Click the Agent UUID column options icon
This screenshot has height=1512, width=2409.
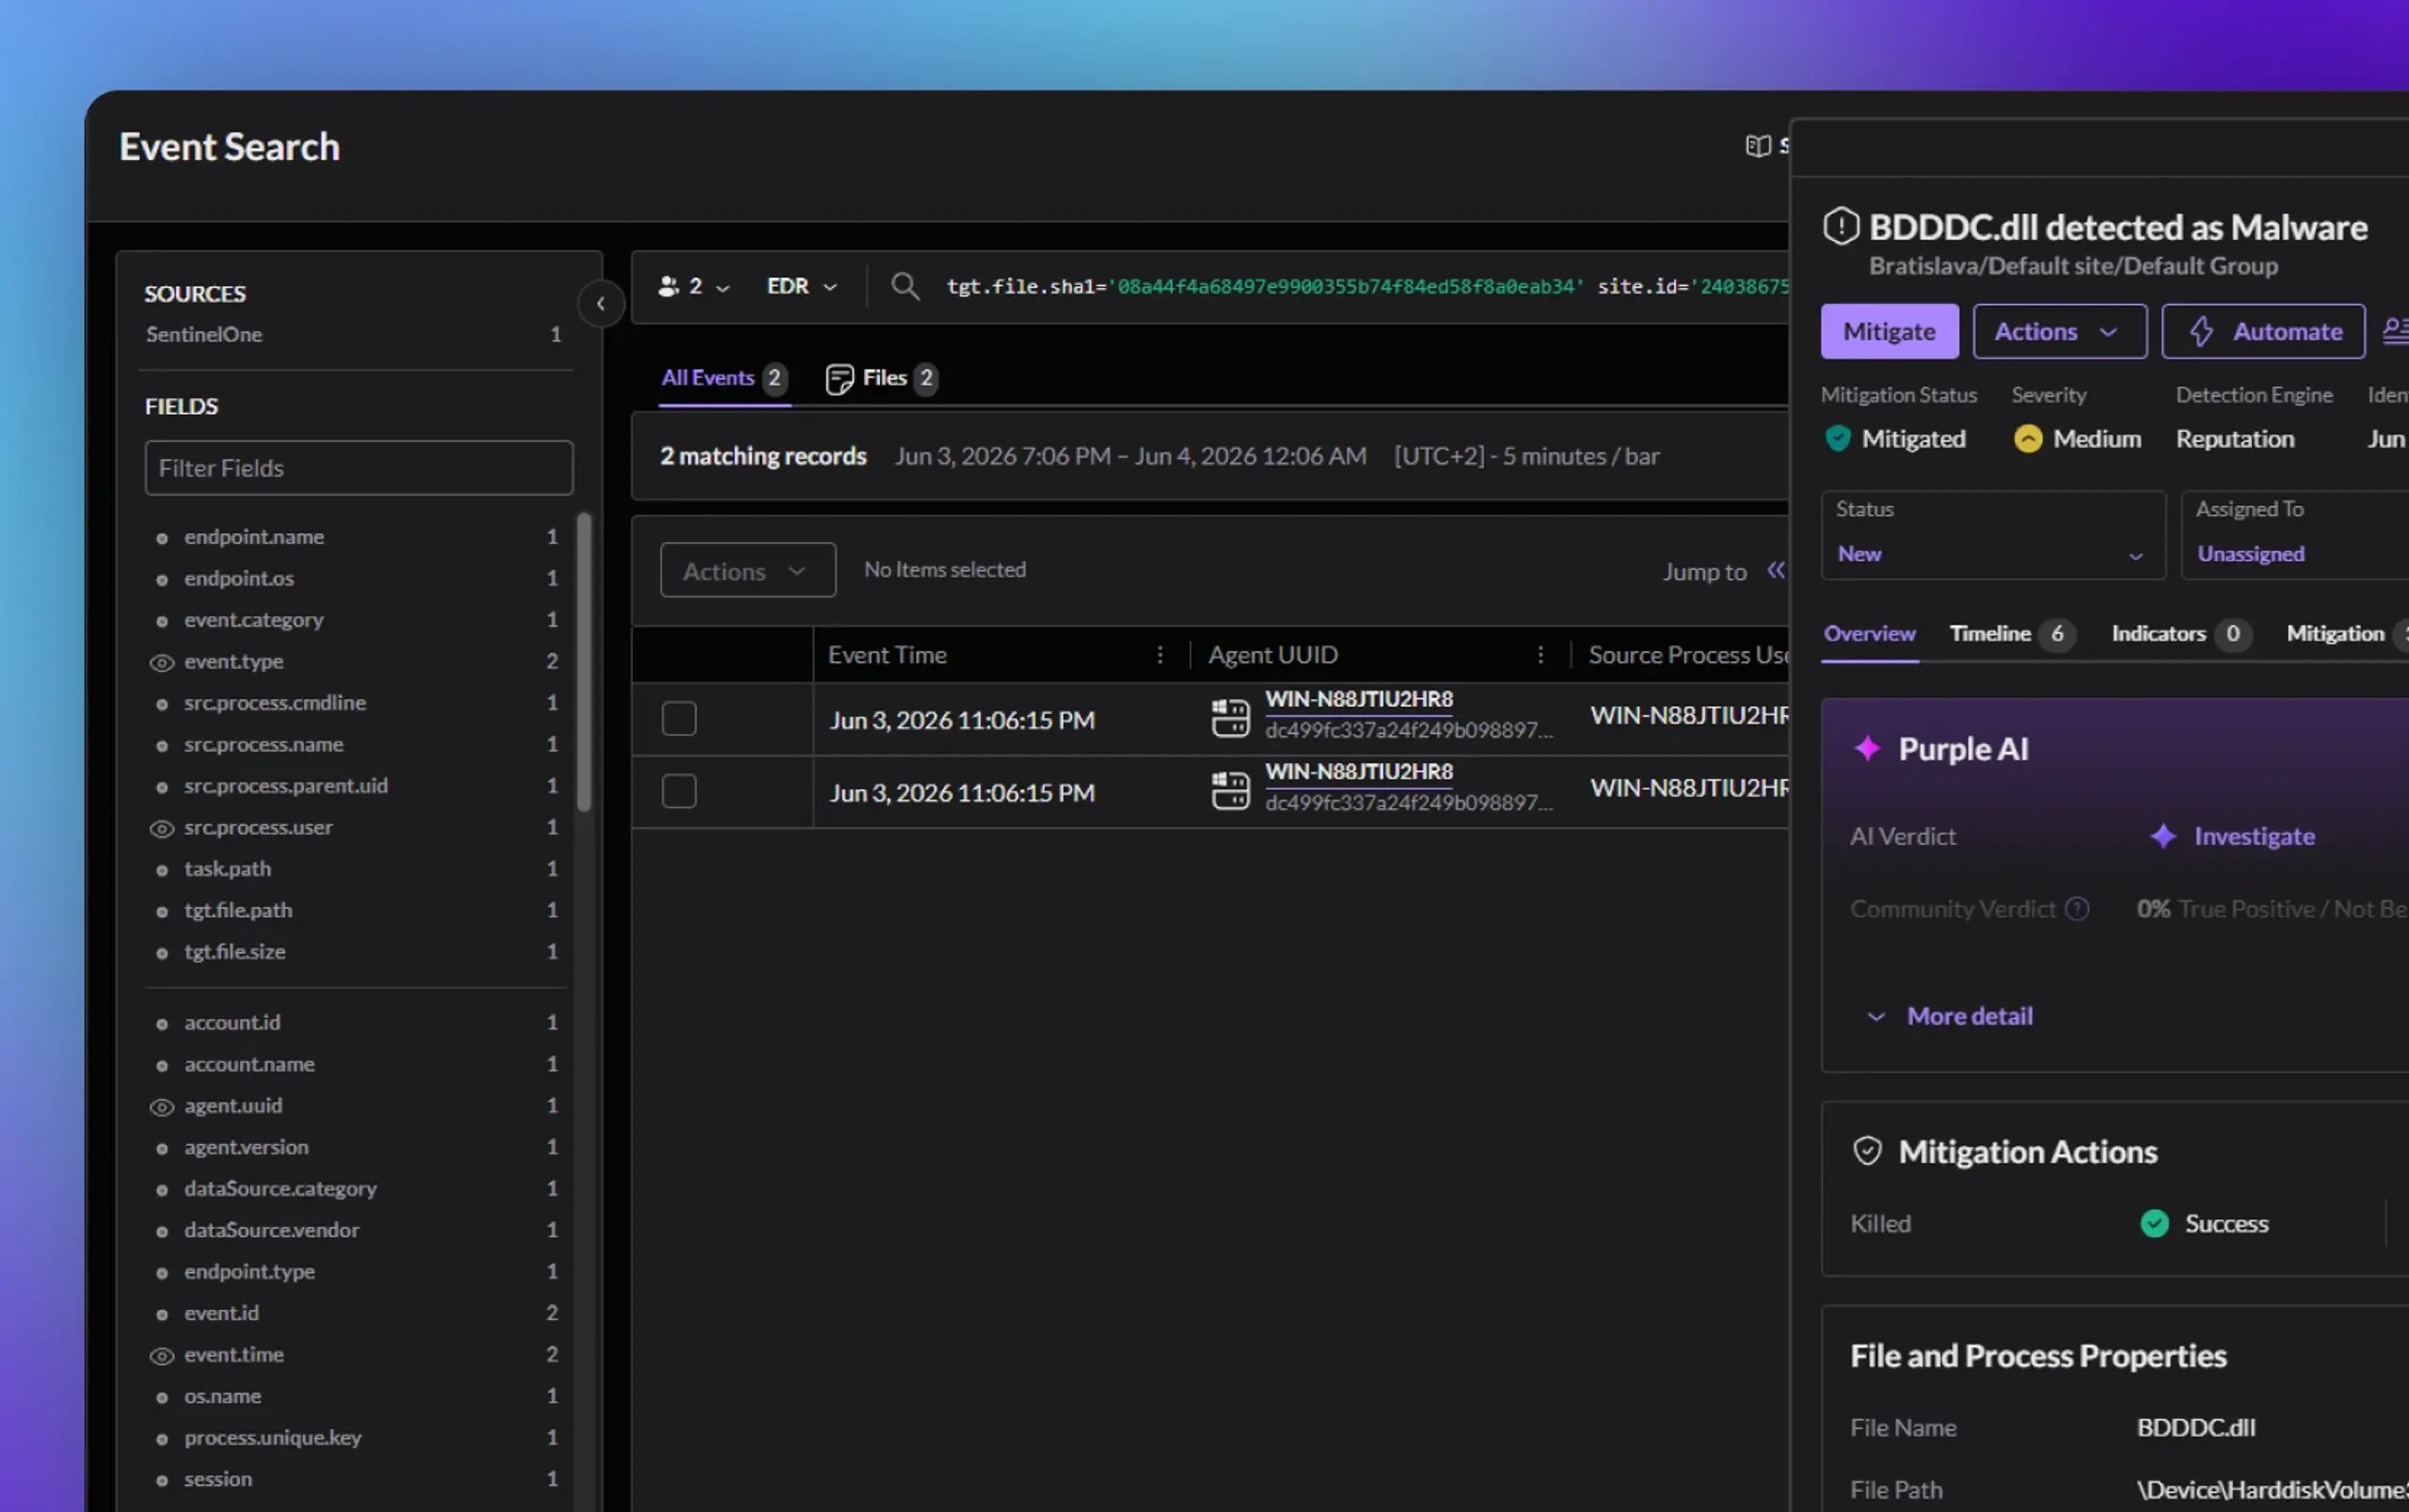pyautogui.click(x=1541, y=655)
